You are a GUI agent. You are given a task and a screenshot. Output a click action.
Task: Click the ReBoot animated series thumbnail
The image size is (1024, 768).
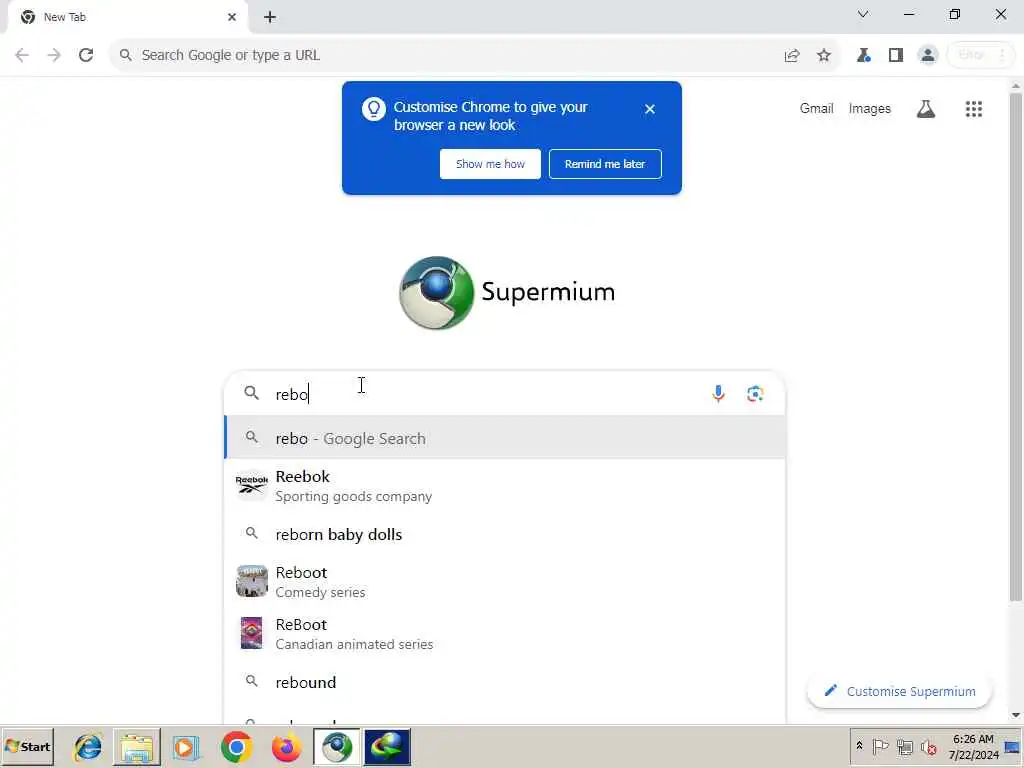click(251, 633)
